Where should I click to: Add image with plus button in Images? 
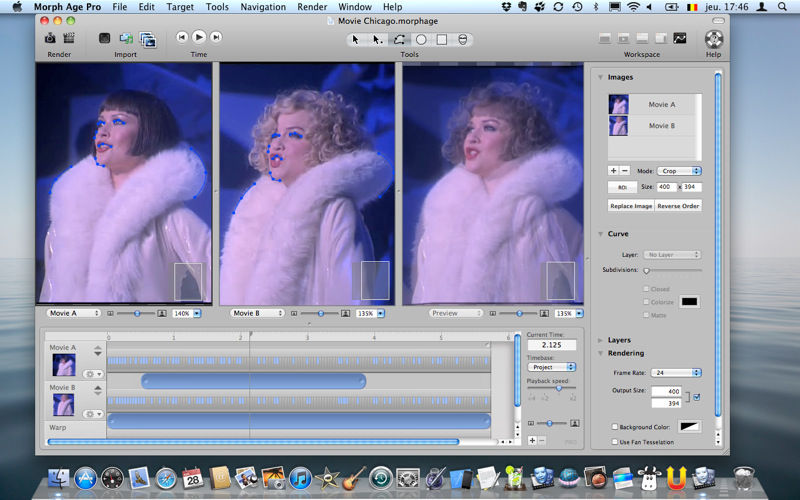click(x=613, y=171)
